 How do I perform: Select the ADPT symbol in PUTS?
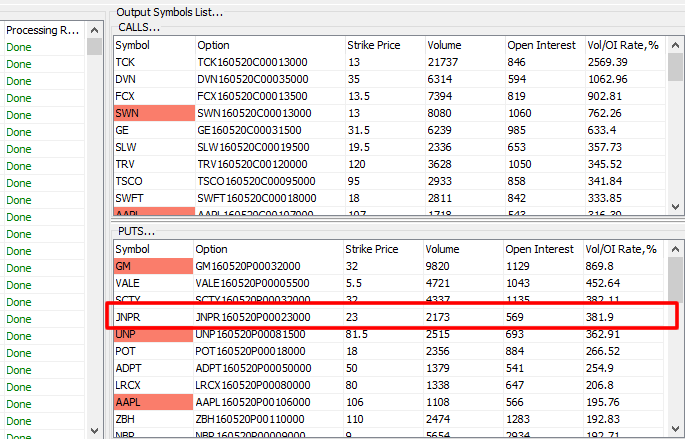coord(128,368)
